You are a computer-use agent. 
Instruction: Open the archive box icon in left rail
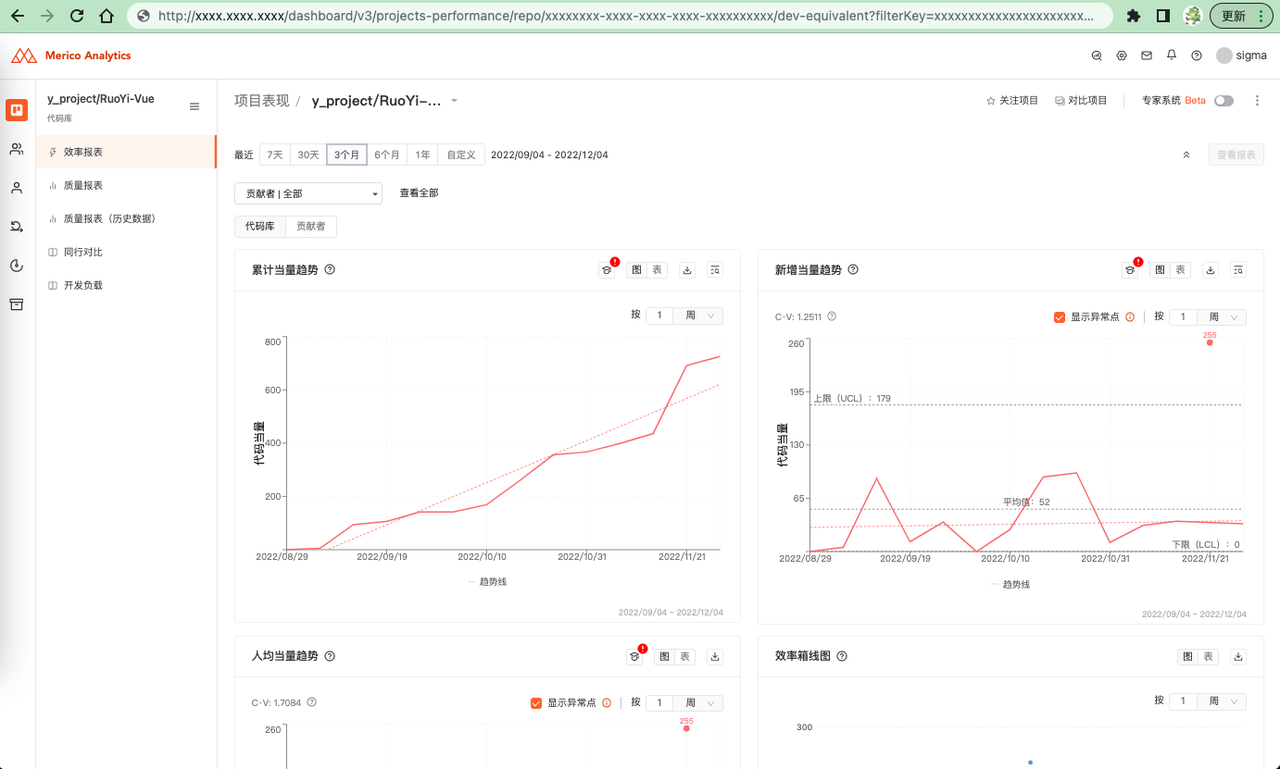(17, 304)
